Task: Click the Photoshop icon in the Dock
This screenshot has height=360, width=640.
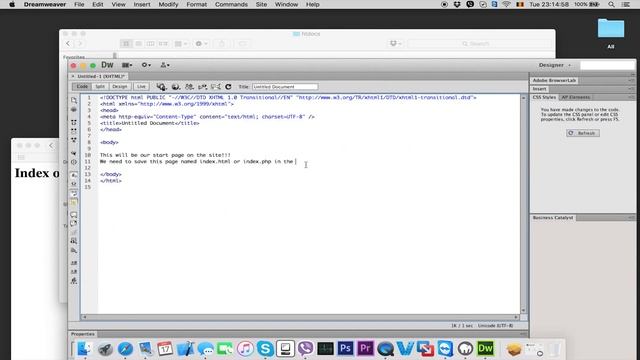Action: click(x=345, y=349)
